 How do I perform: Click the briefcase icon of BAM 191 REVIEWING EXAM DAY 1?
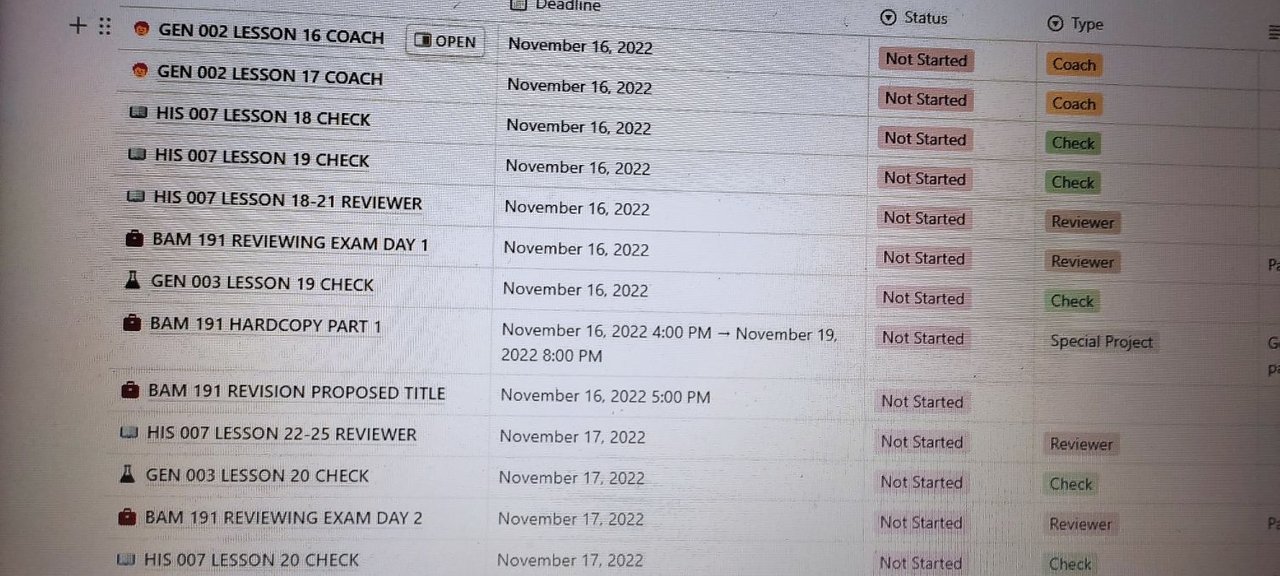135,239
